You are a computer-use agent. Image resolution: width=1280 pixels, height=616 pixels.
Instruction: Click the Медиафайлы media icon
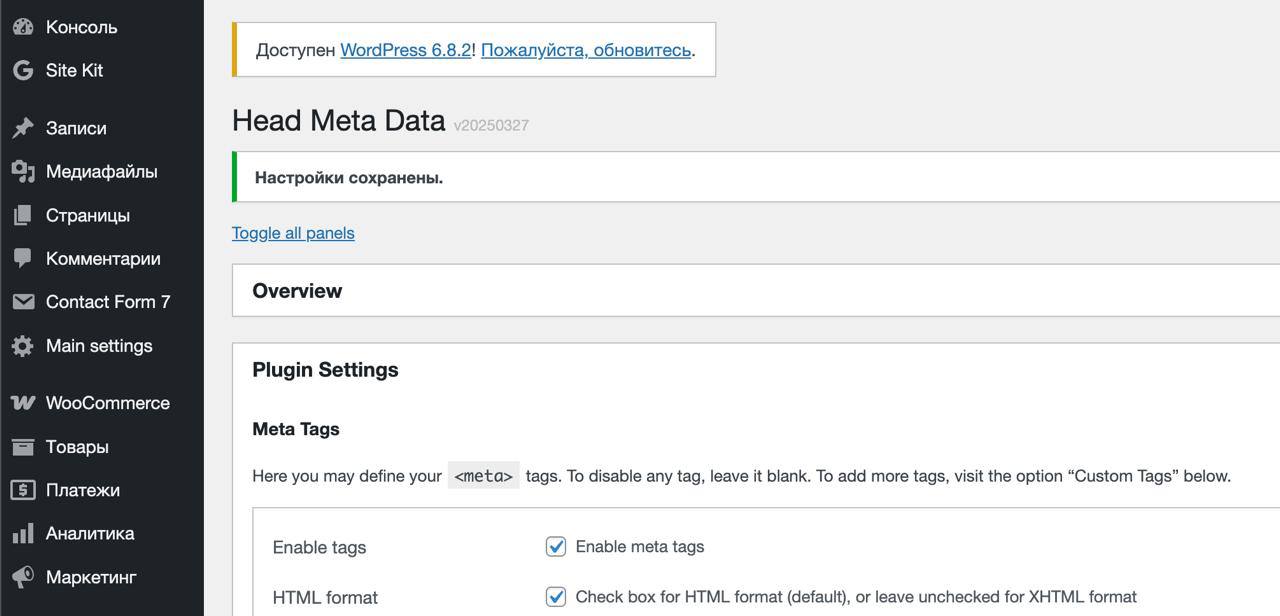click(23, 171)
